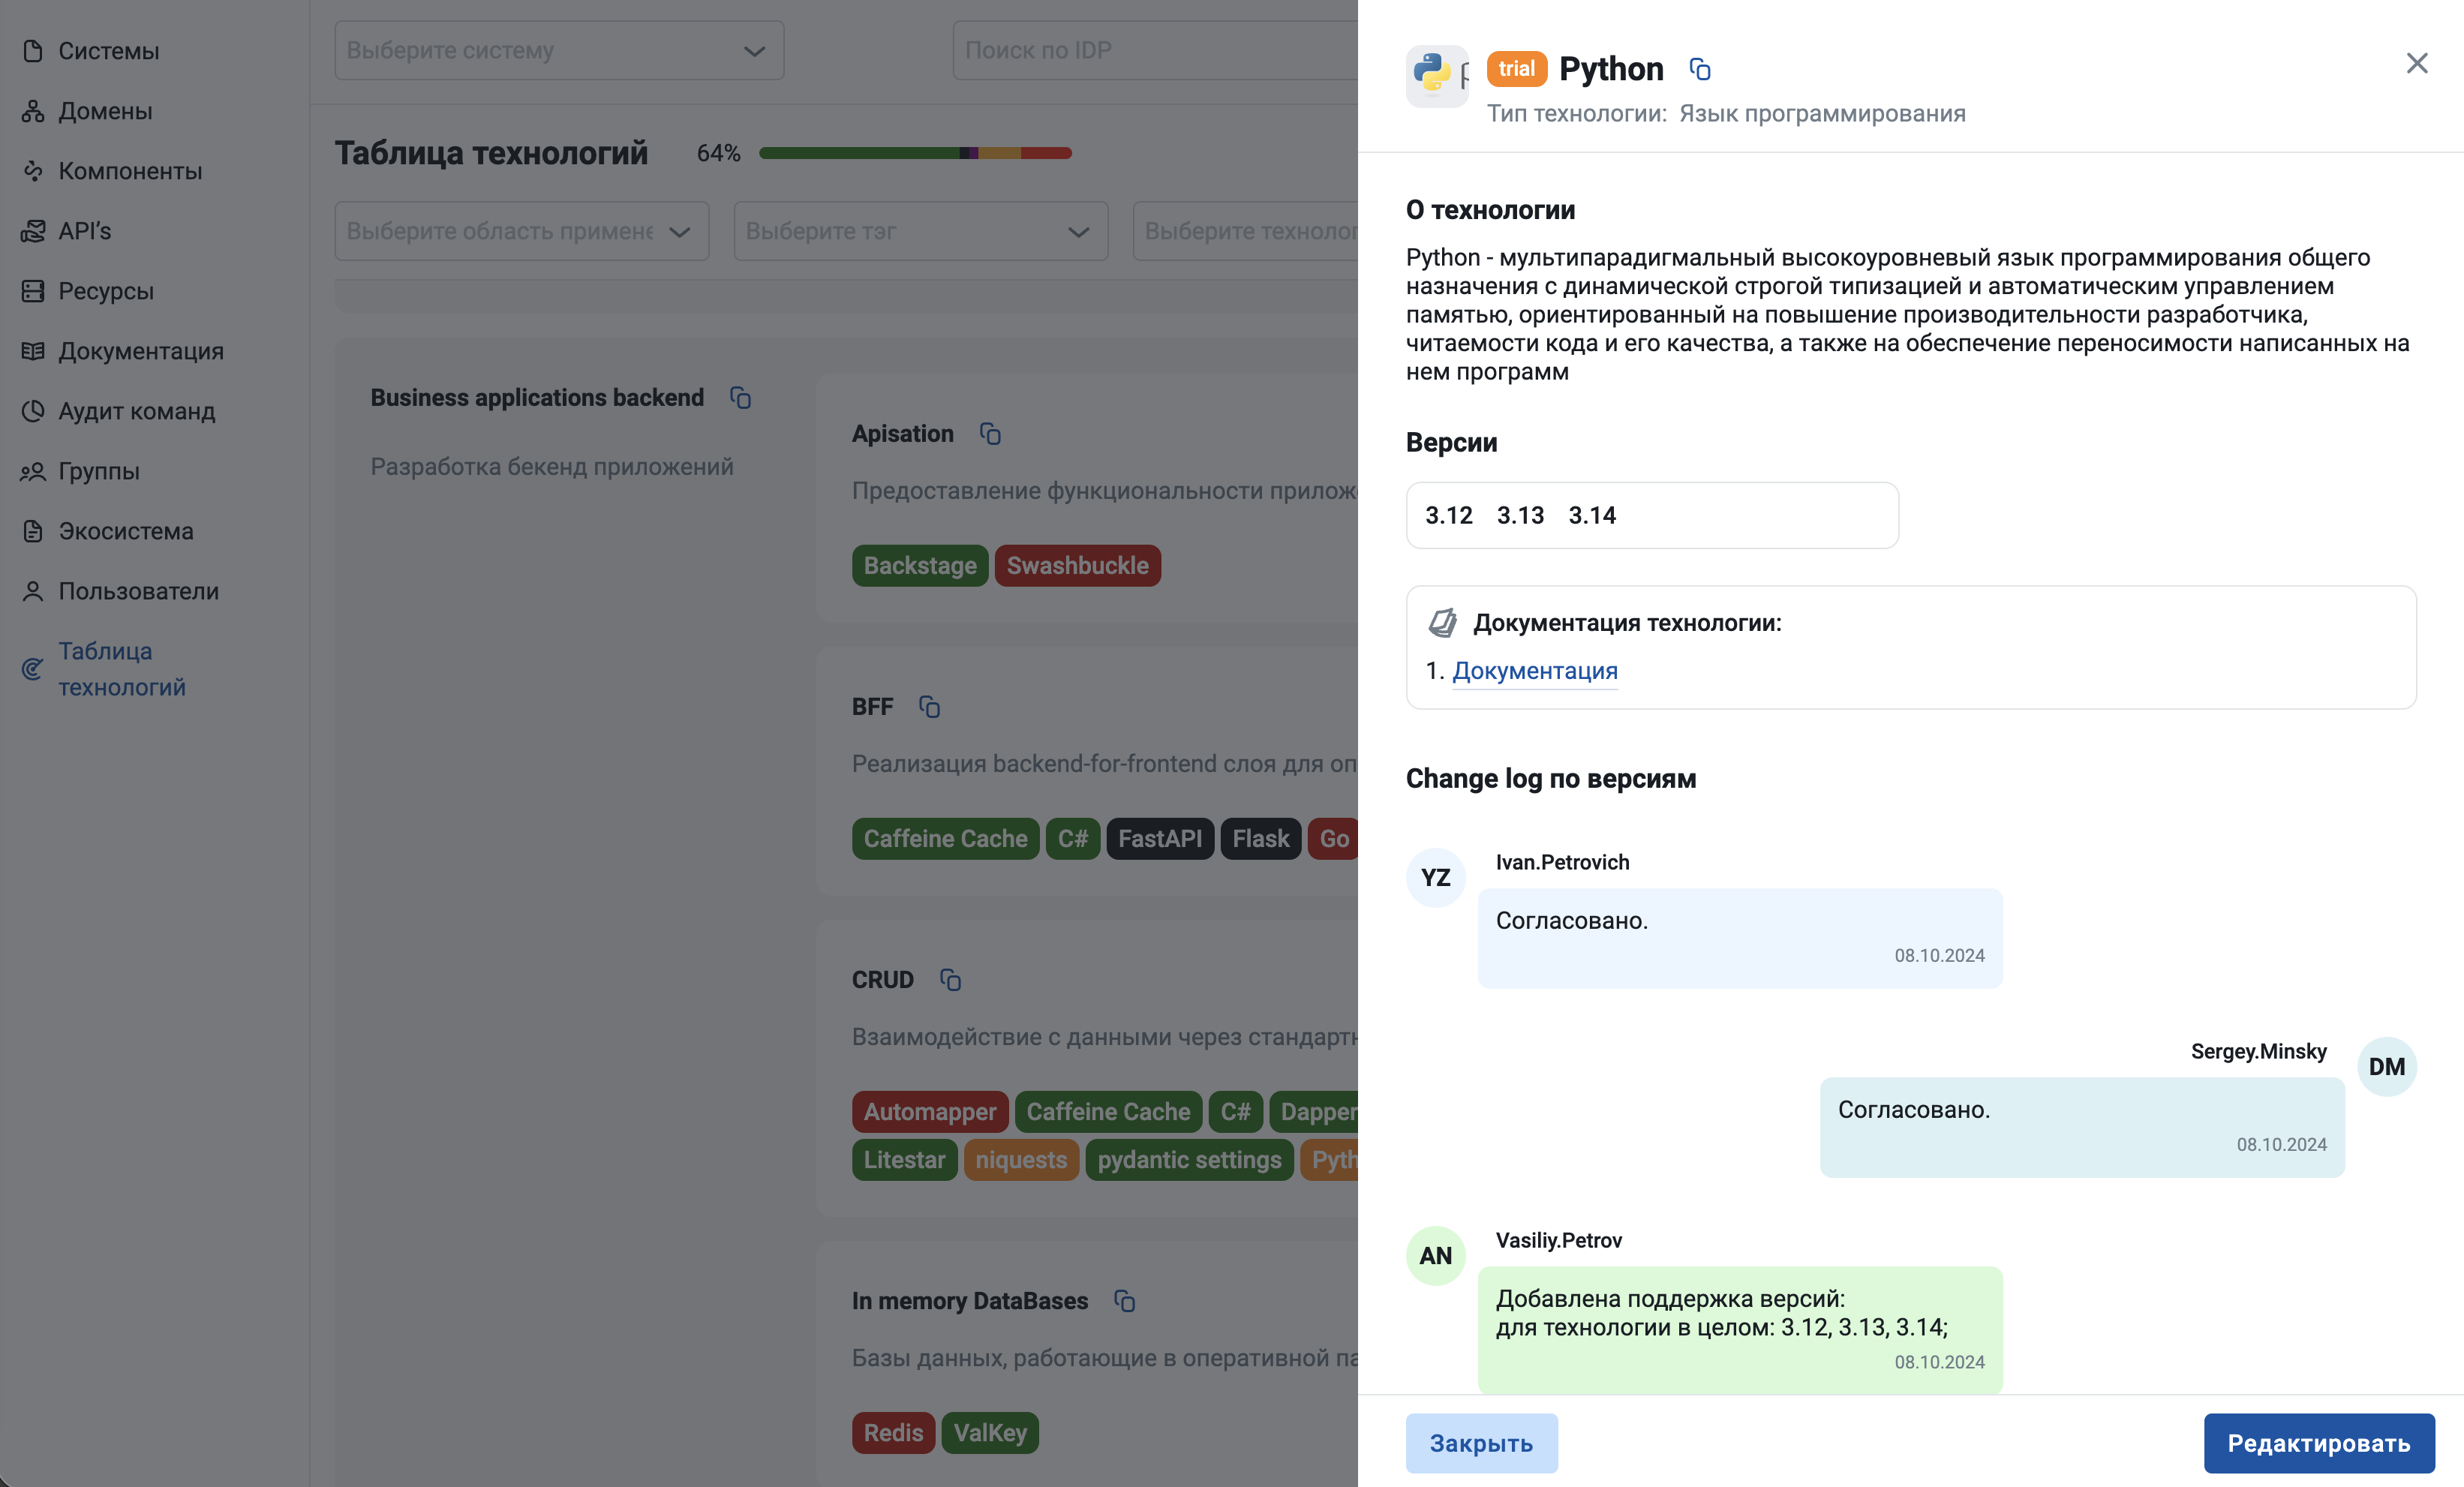Select Python version 3.14
The height and width of the screenshot is (1487, 2464).
(x=1592, y=515)
